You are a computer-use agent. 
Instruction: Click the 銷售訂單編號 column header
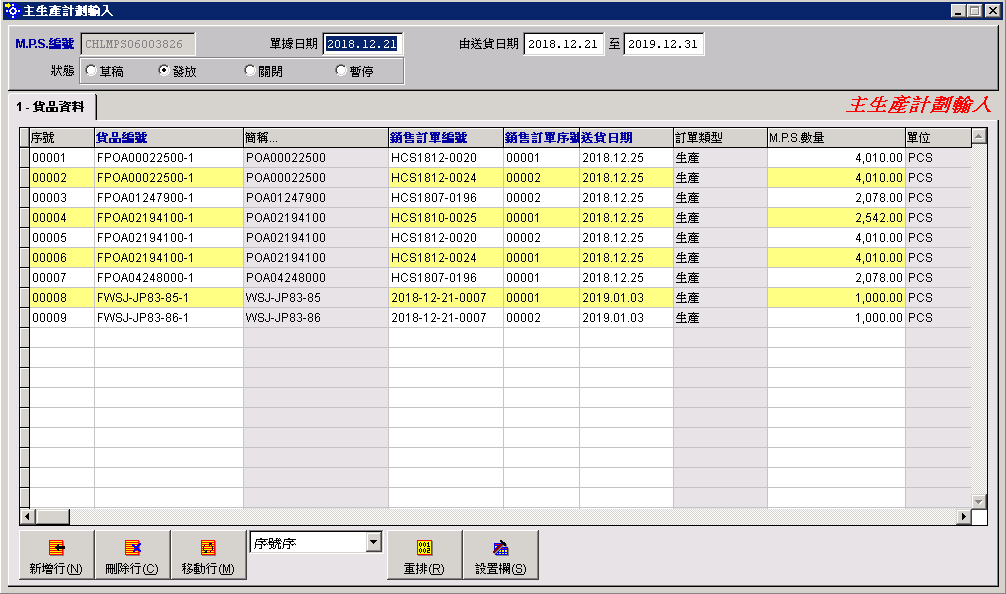[x=446, y=137]
